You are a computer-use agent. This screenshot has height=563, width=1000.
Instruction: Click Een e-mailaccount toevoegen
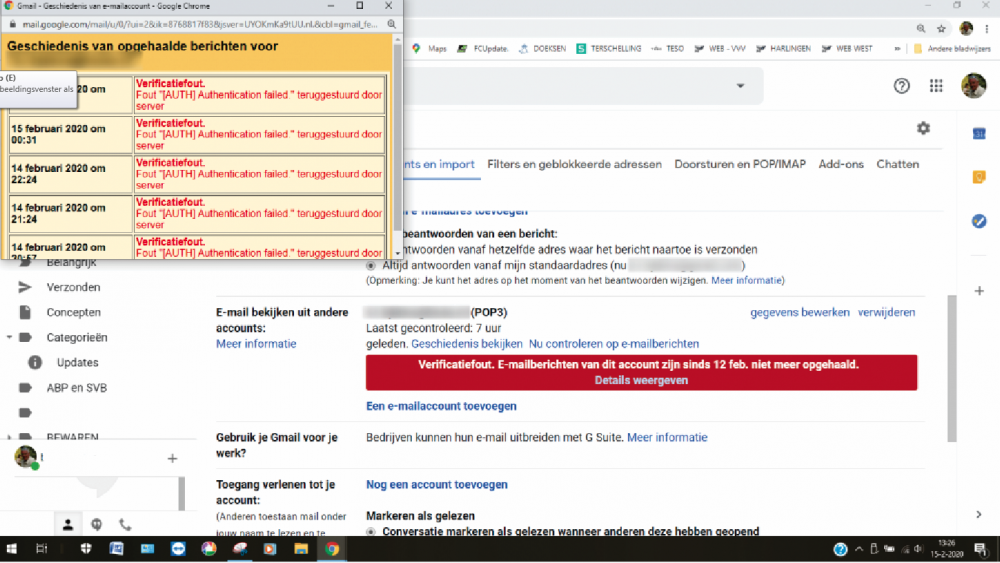[441, 406]
